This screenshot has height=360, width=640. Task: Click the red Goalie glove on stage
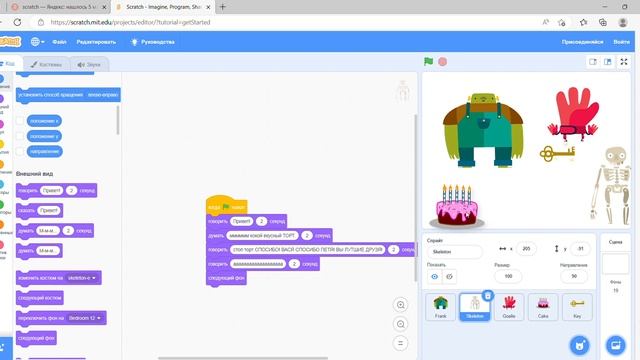[x=573, y=114]
